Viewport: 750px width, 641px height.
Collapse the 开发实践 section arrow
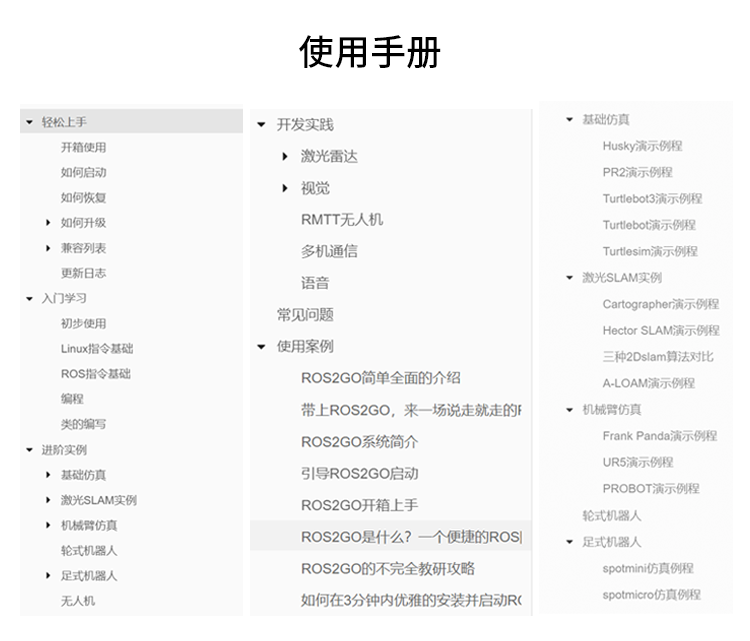coord(261,125)
